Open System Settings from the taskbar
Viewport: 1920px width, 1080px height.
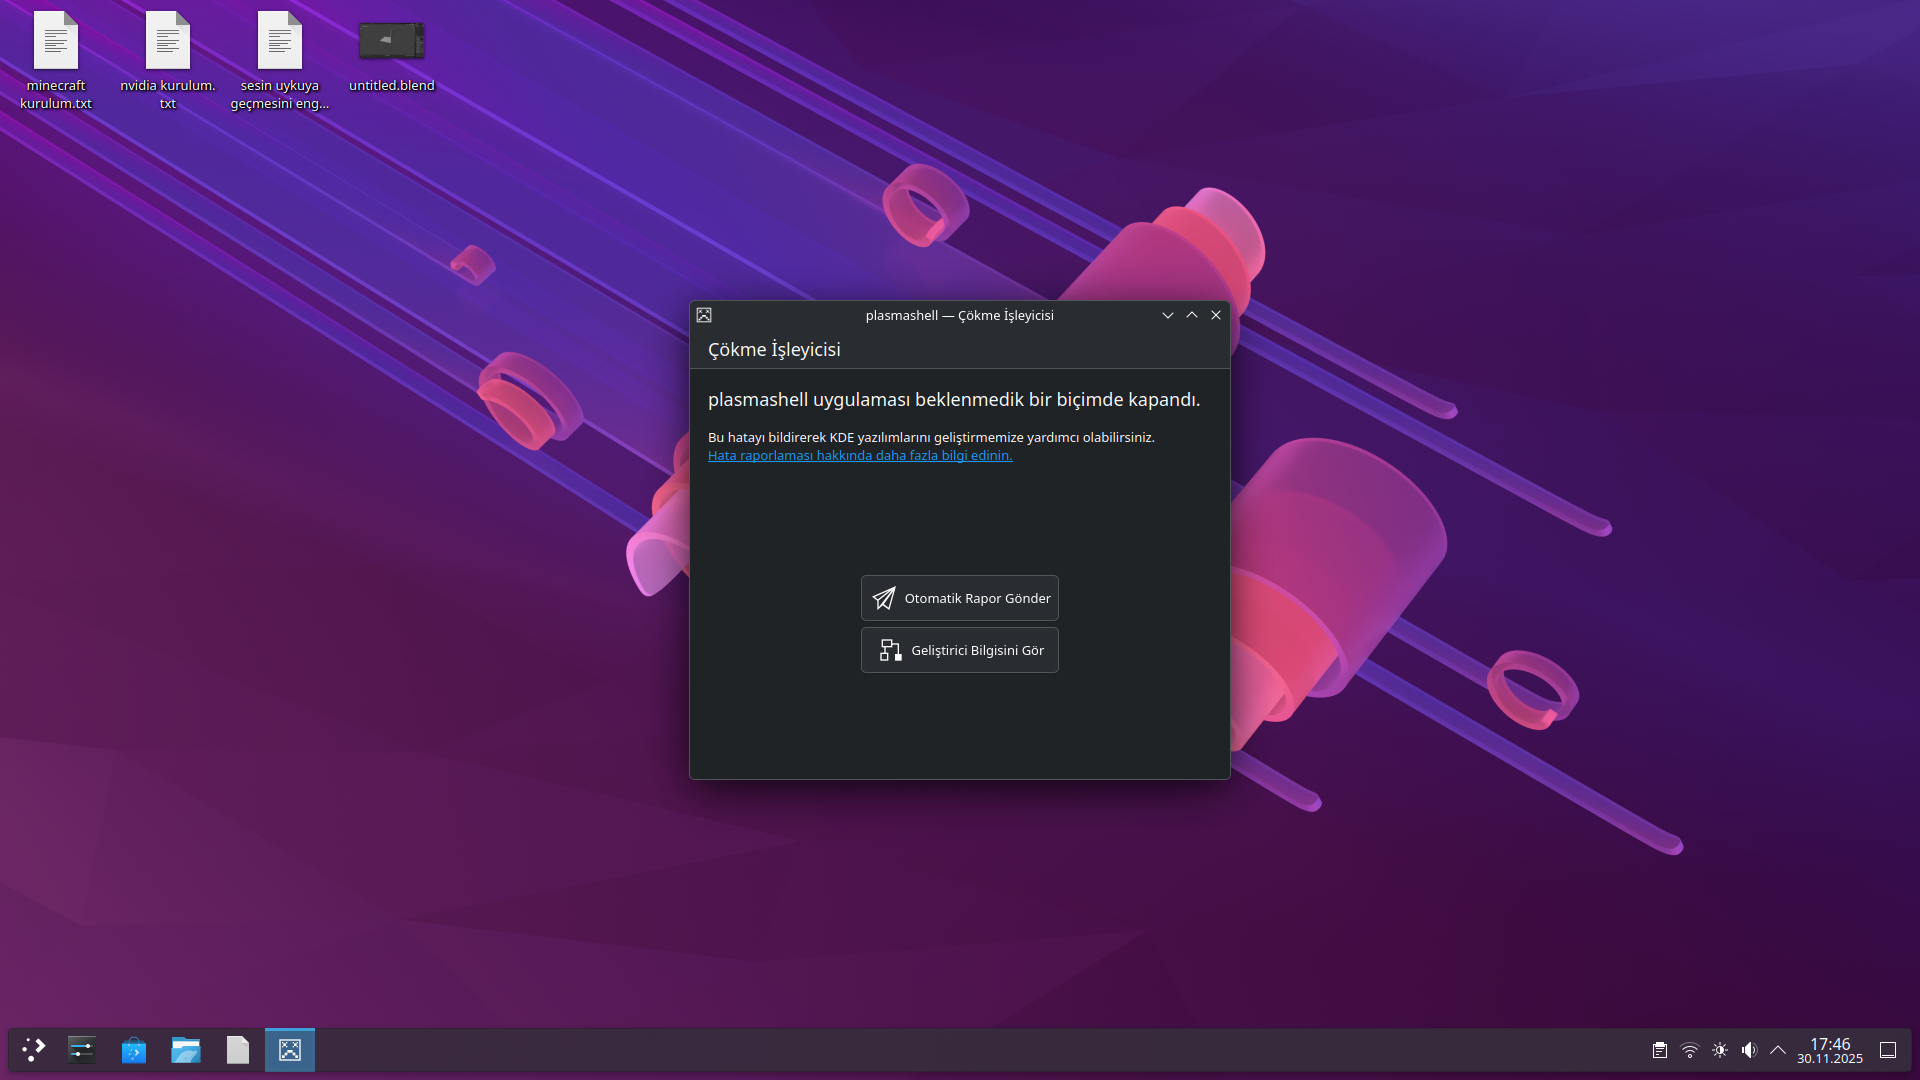click(x=82, y=1050)
